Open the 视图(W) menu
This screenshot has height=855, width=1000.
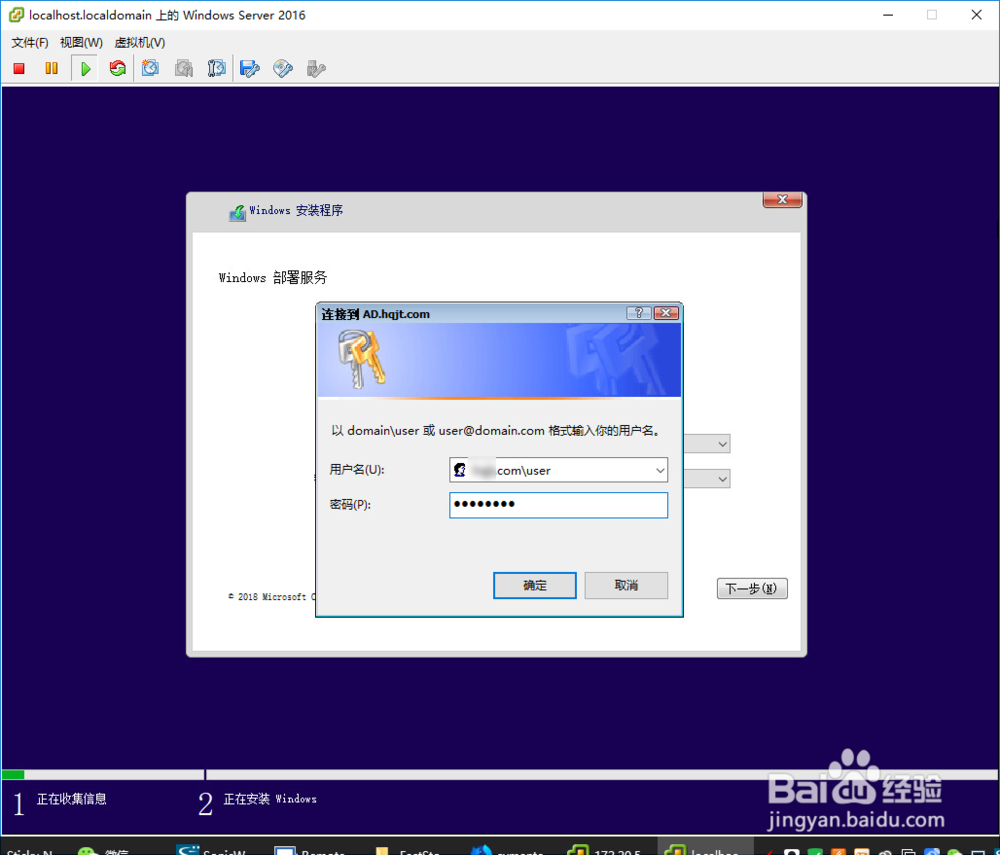[80, 43]
